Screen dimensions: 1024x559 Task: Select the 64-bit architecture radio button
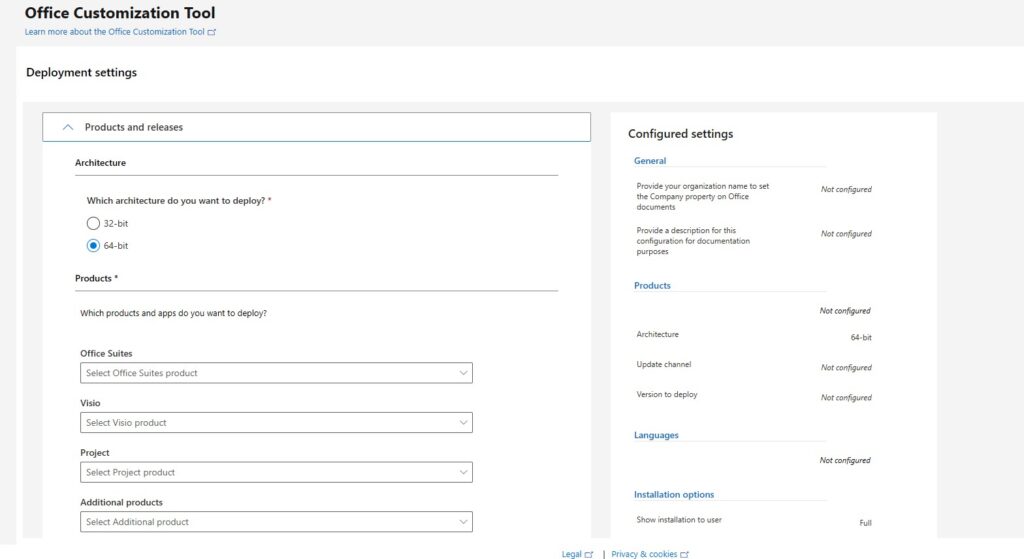(93, 246)
